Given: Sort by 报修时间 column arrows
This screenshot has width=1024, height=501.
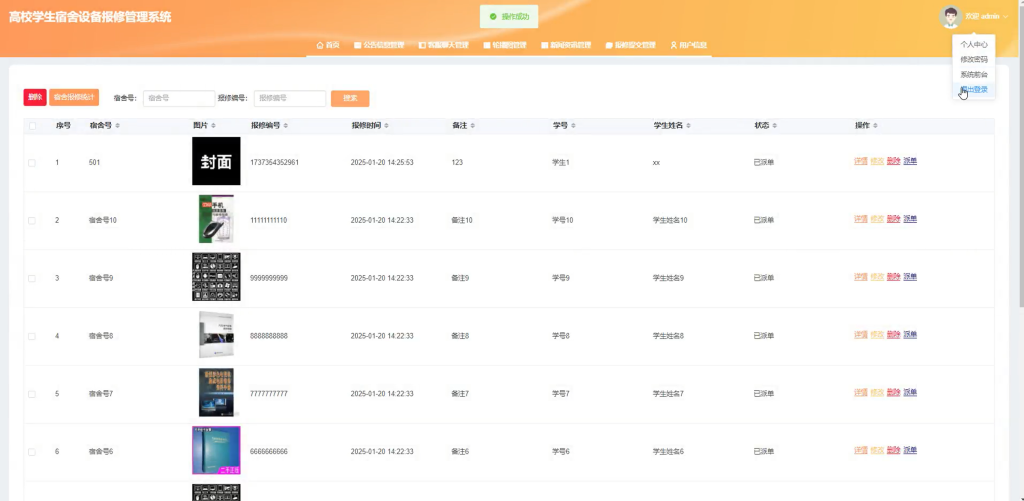Looking at the screenshot, I should coord(386,125).
